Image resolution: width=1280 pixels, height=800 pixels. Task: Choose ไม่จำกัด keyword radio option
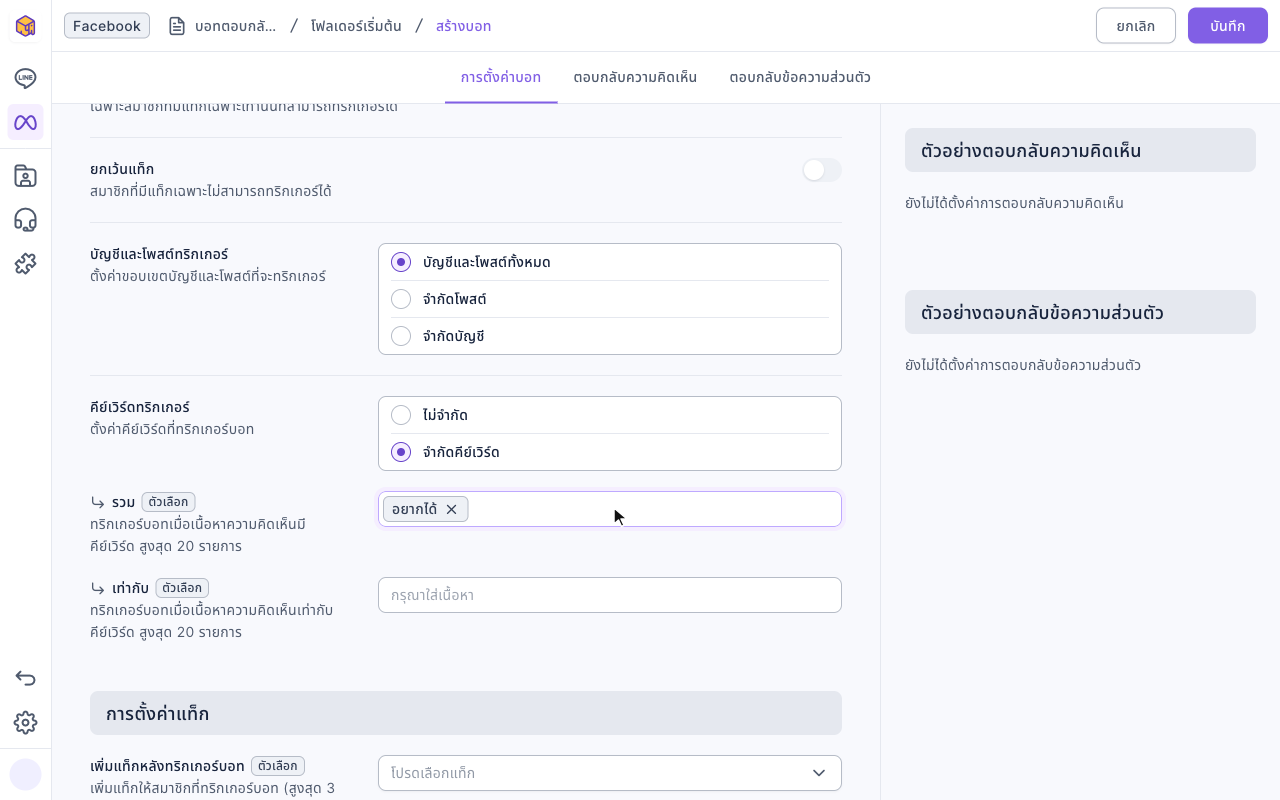401,415
